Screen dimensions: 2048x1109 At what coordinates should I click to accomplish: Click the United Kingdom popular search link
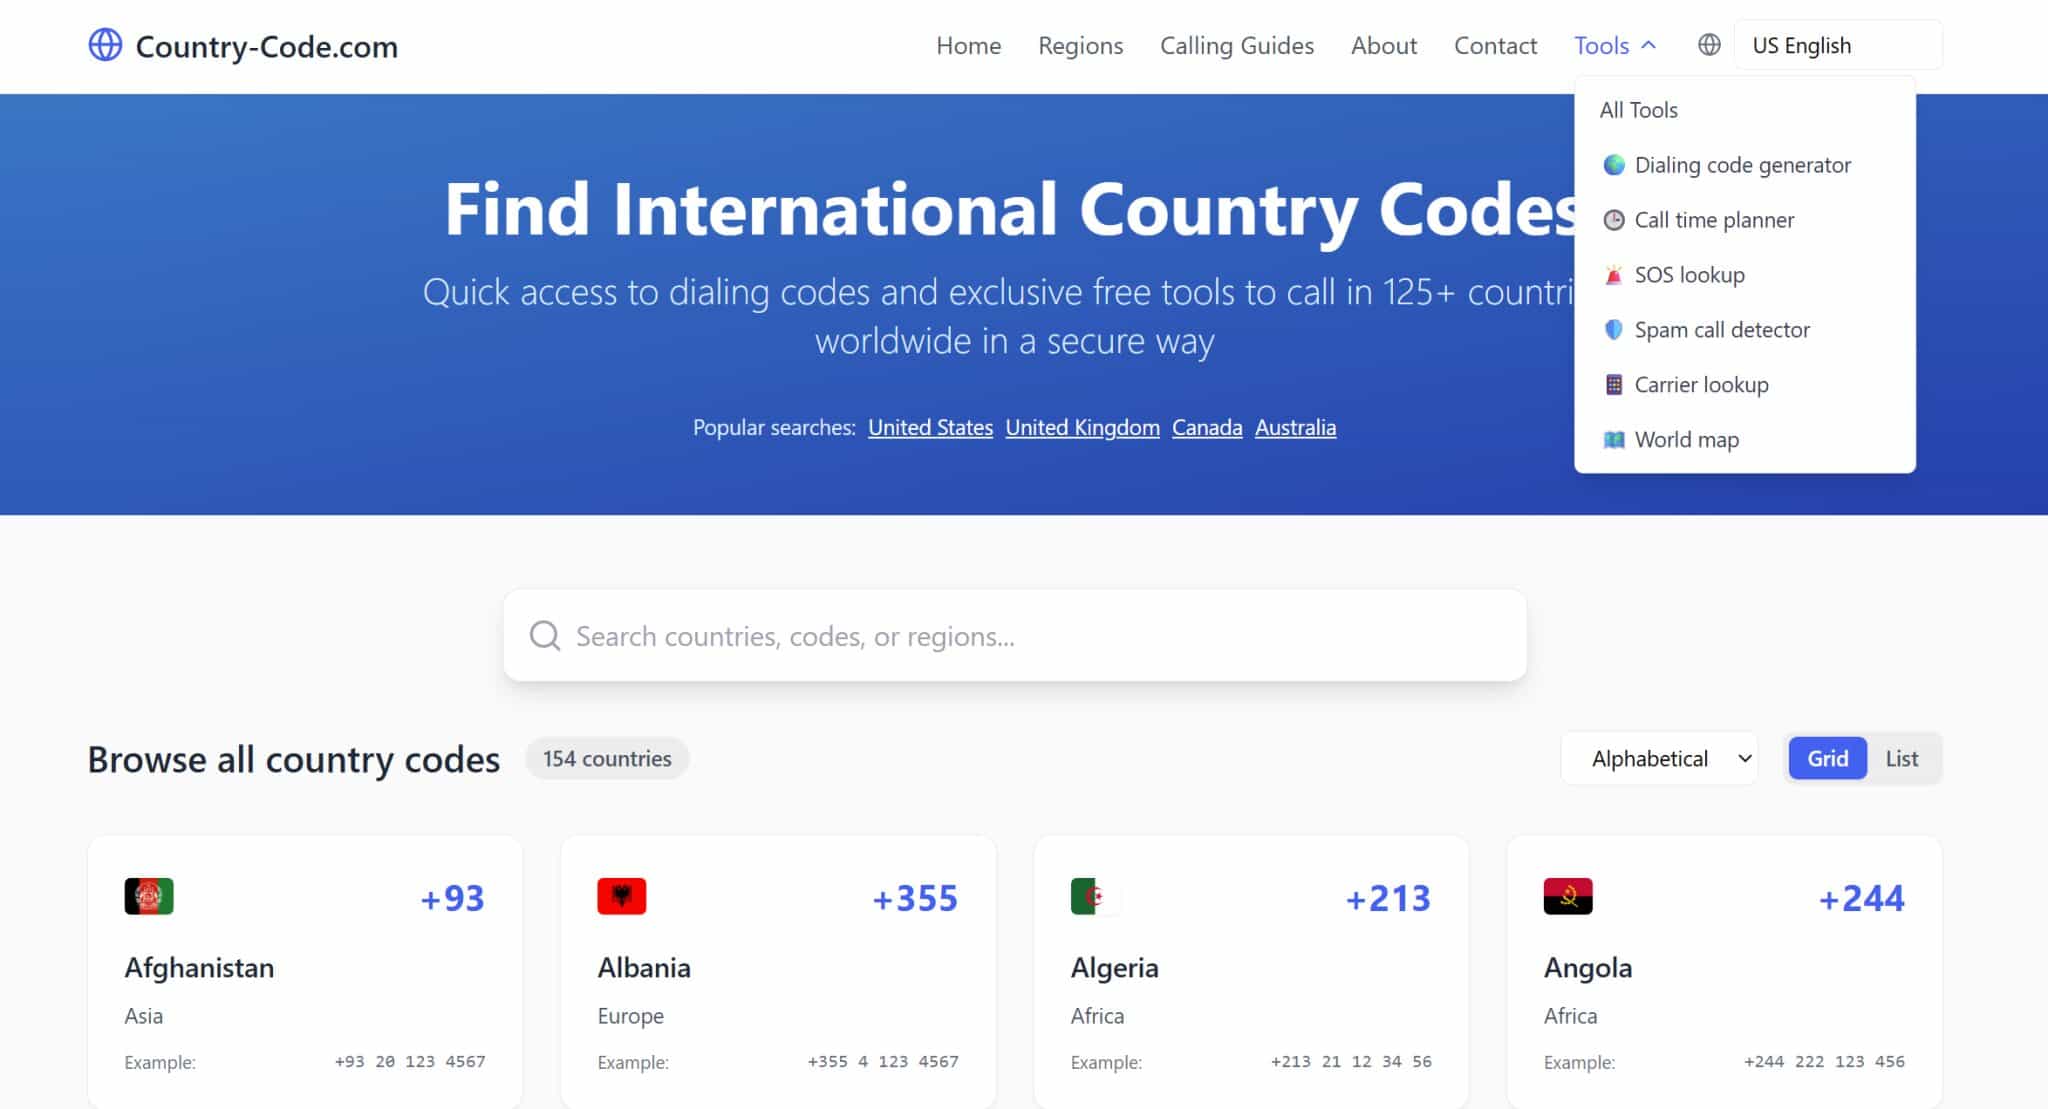[1082, 428]
